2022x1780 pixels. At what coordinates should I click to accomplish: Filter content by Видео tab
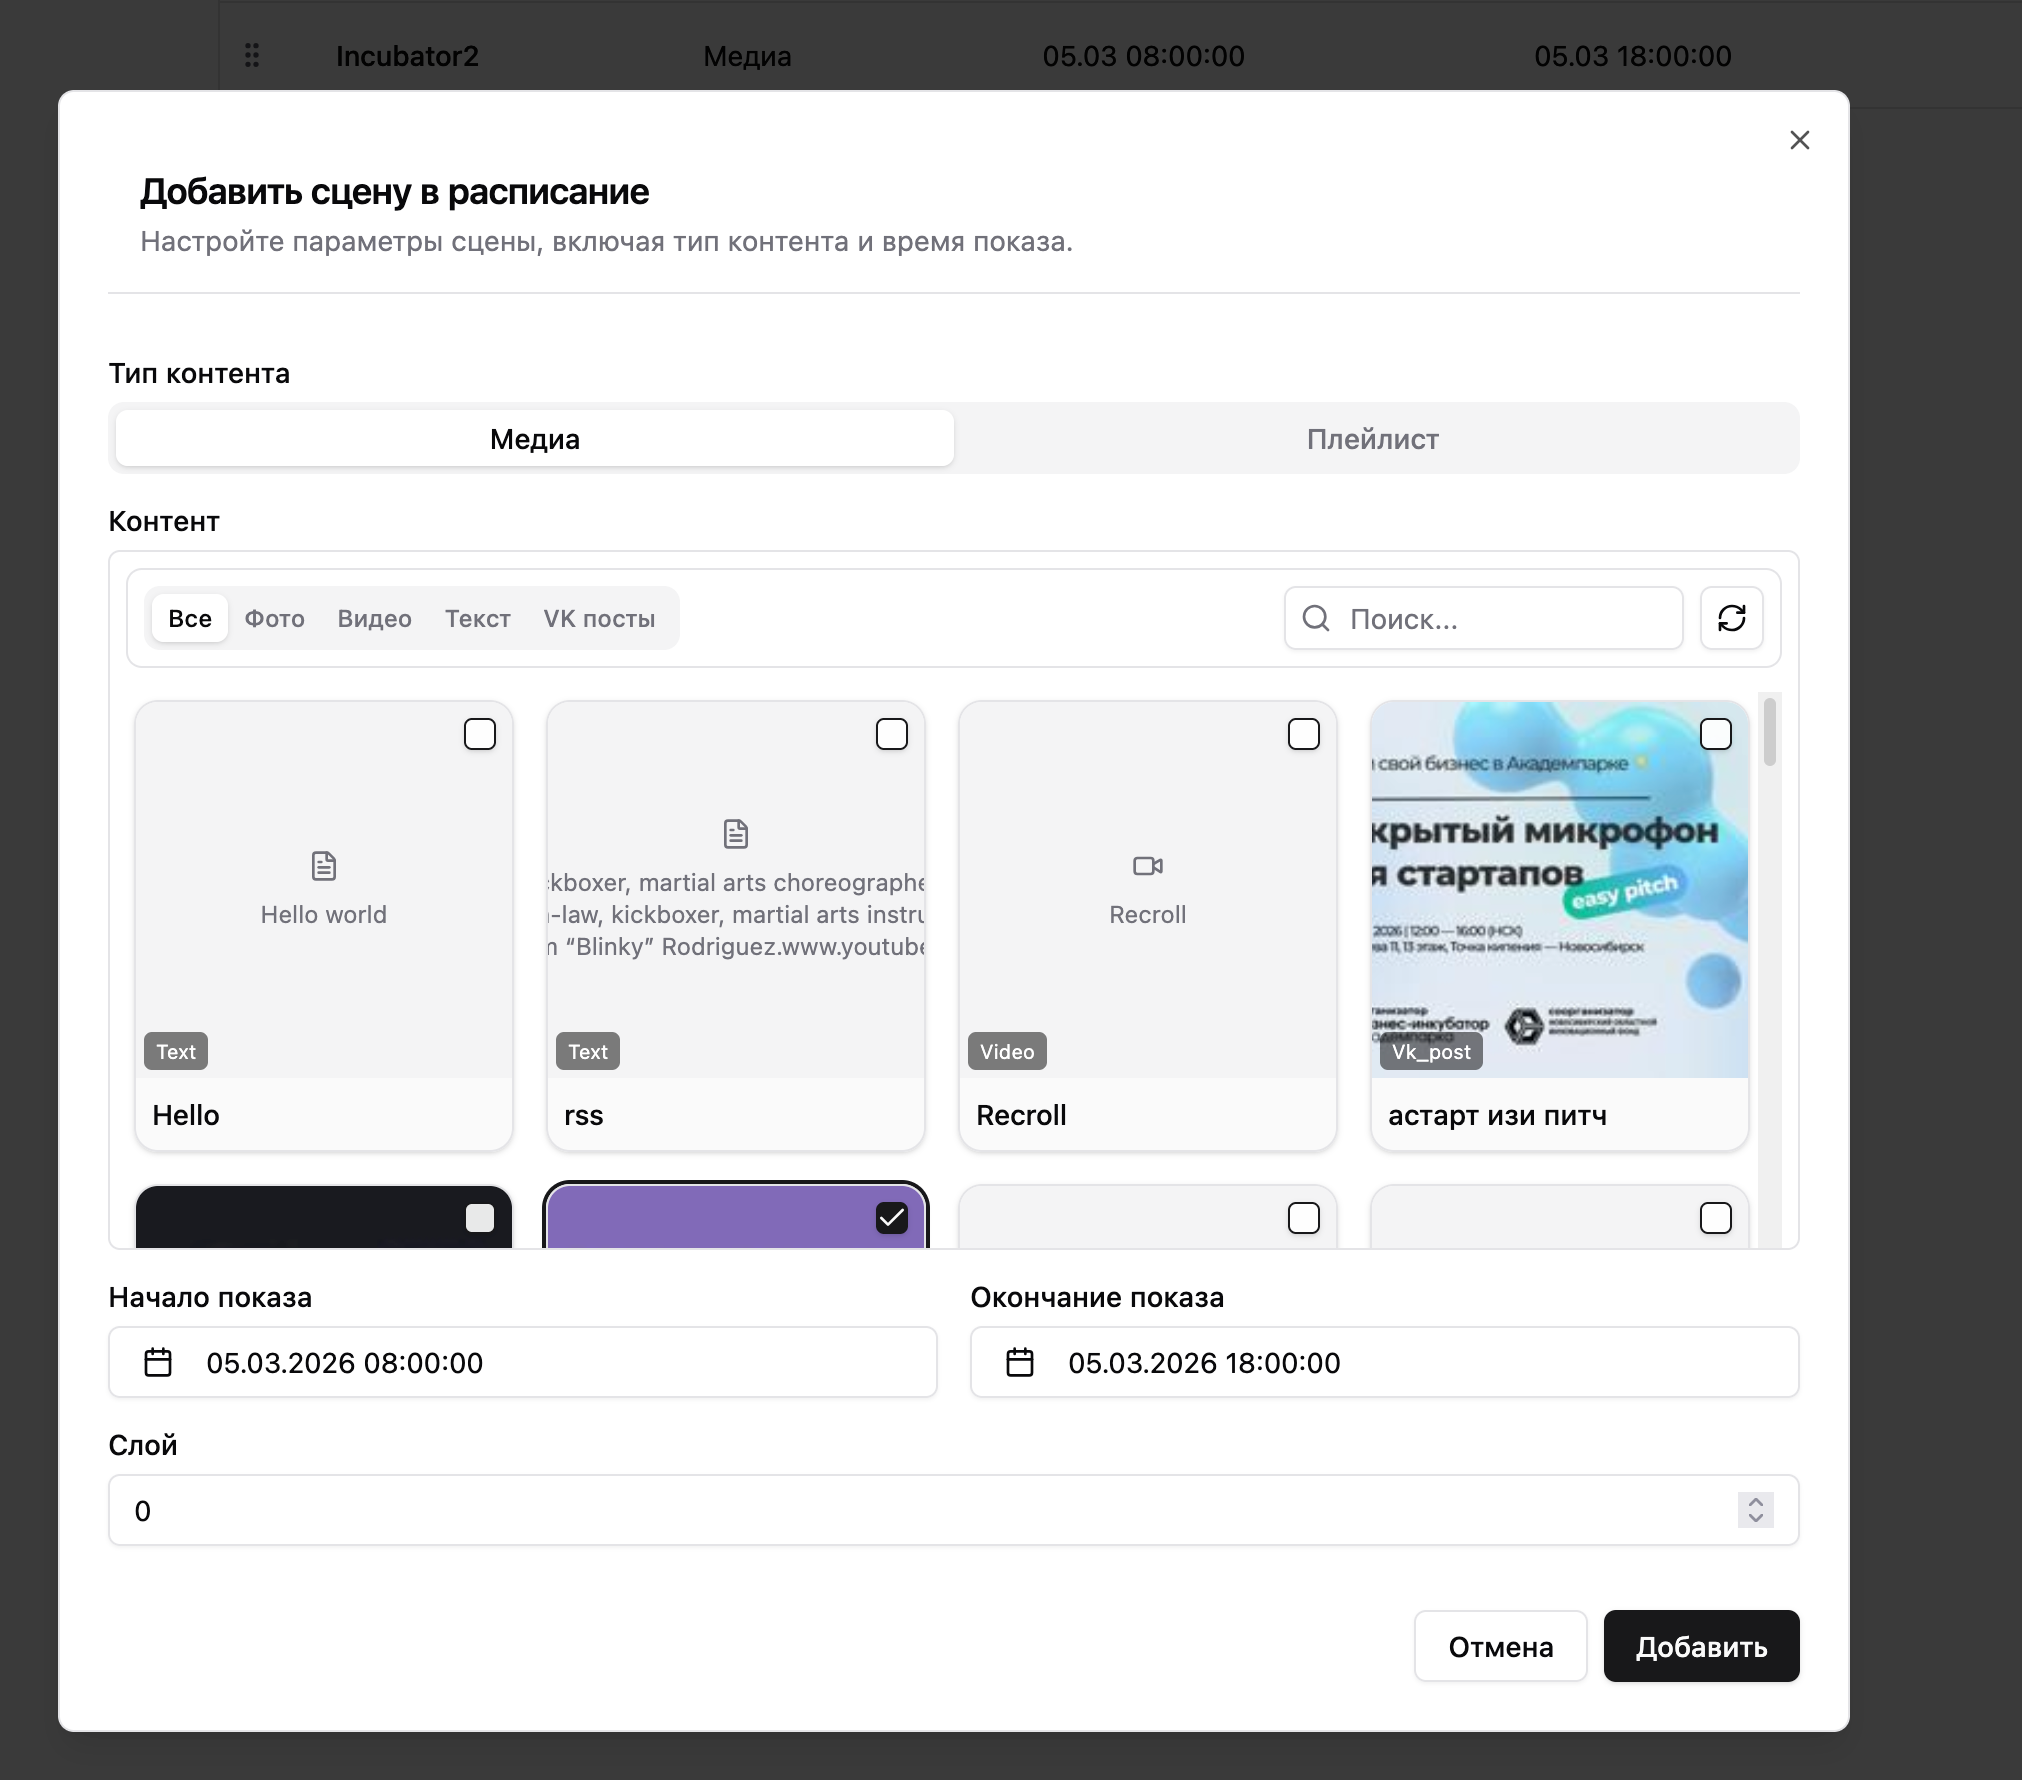374,618
